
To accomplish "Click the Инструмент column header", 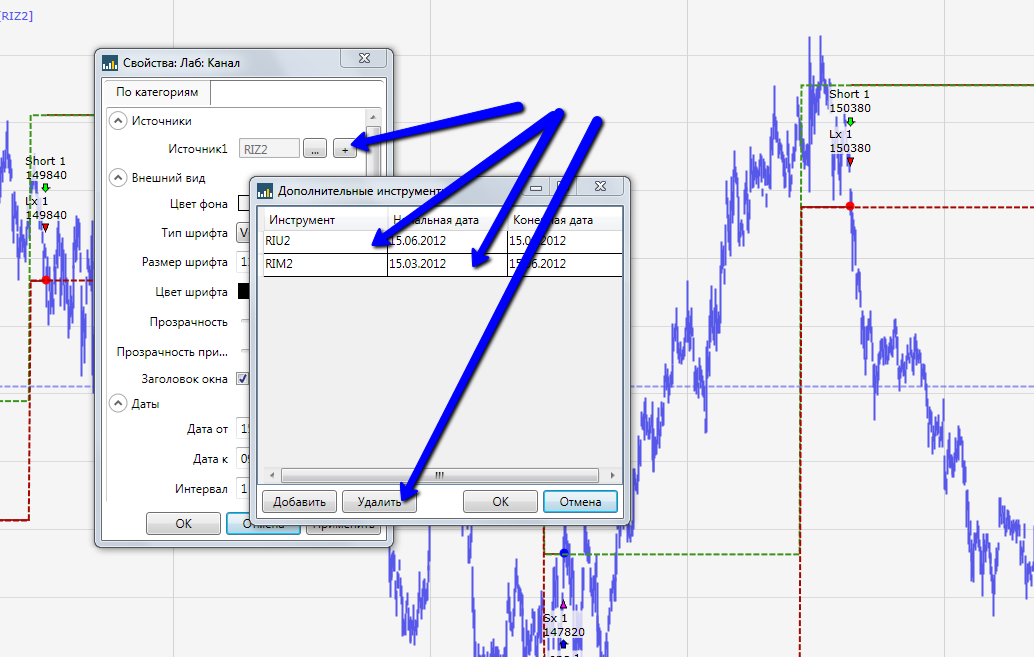I will (302, 220).
